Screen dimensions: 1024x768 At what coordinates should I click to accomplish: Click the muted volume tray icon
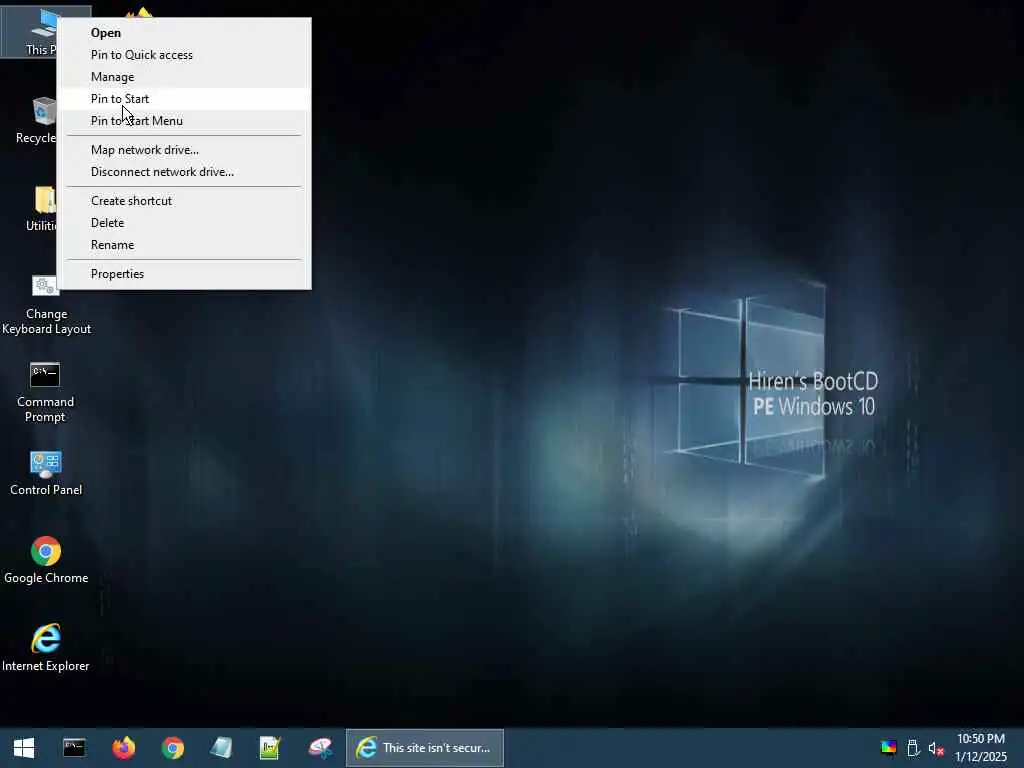[x=936, y=748]
